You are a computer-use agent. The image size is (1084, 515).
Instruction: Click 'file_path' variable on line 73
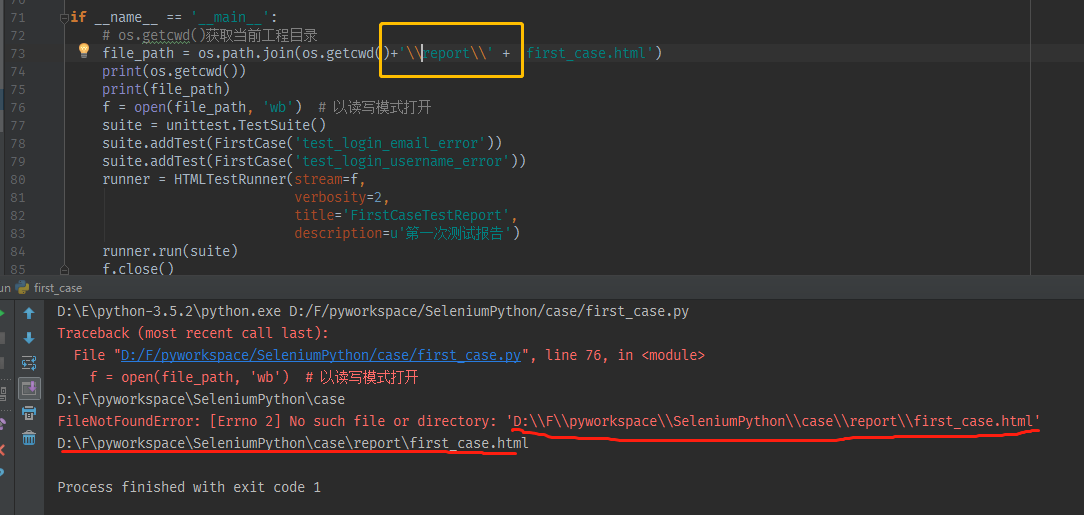pos(138,53)
